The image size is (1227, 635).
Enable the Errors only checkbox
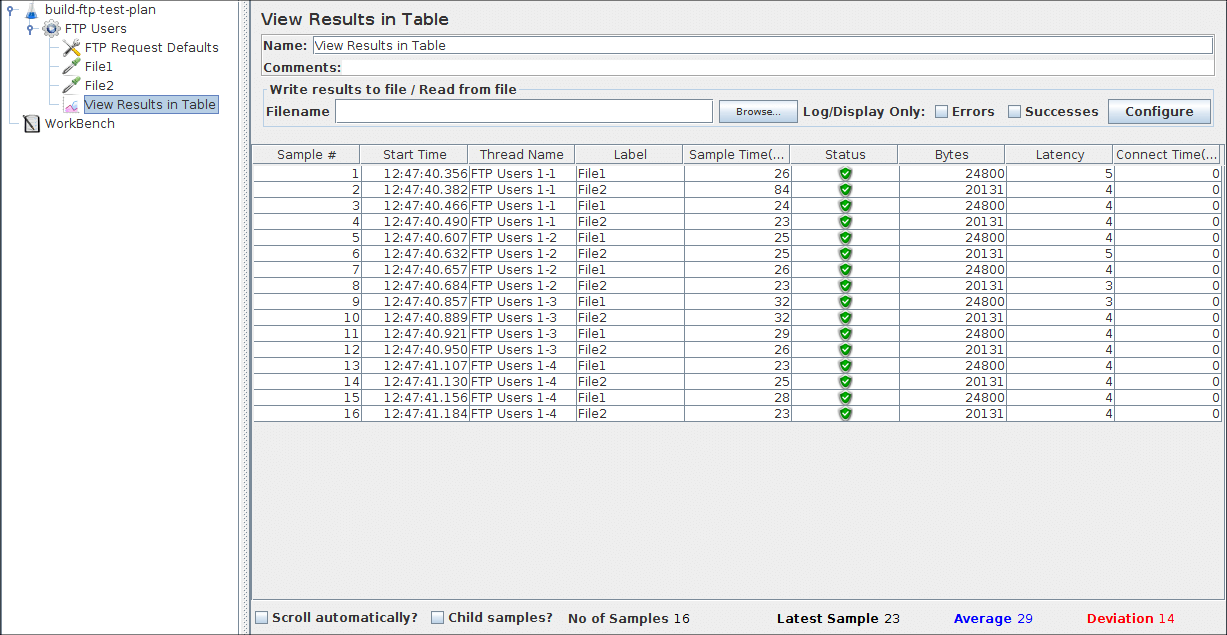pyautogui.click(x=941, y=112)
